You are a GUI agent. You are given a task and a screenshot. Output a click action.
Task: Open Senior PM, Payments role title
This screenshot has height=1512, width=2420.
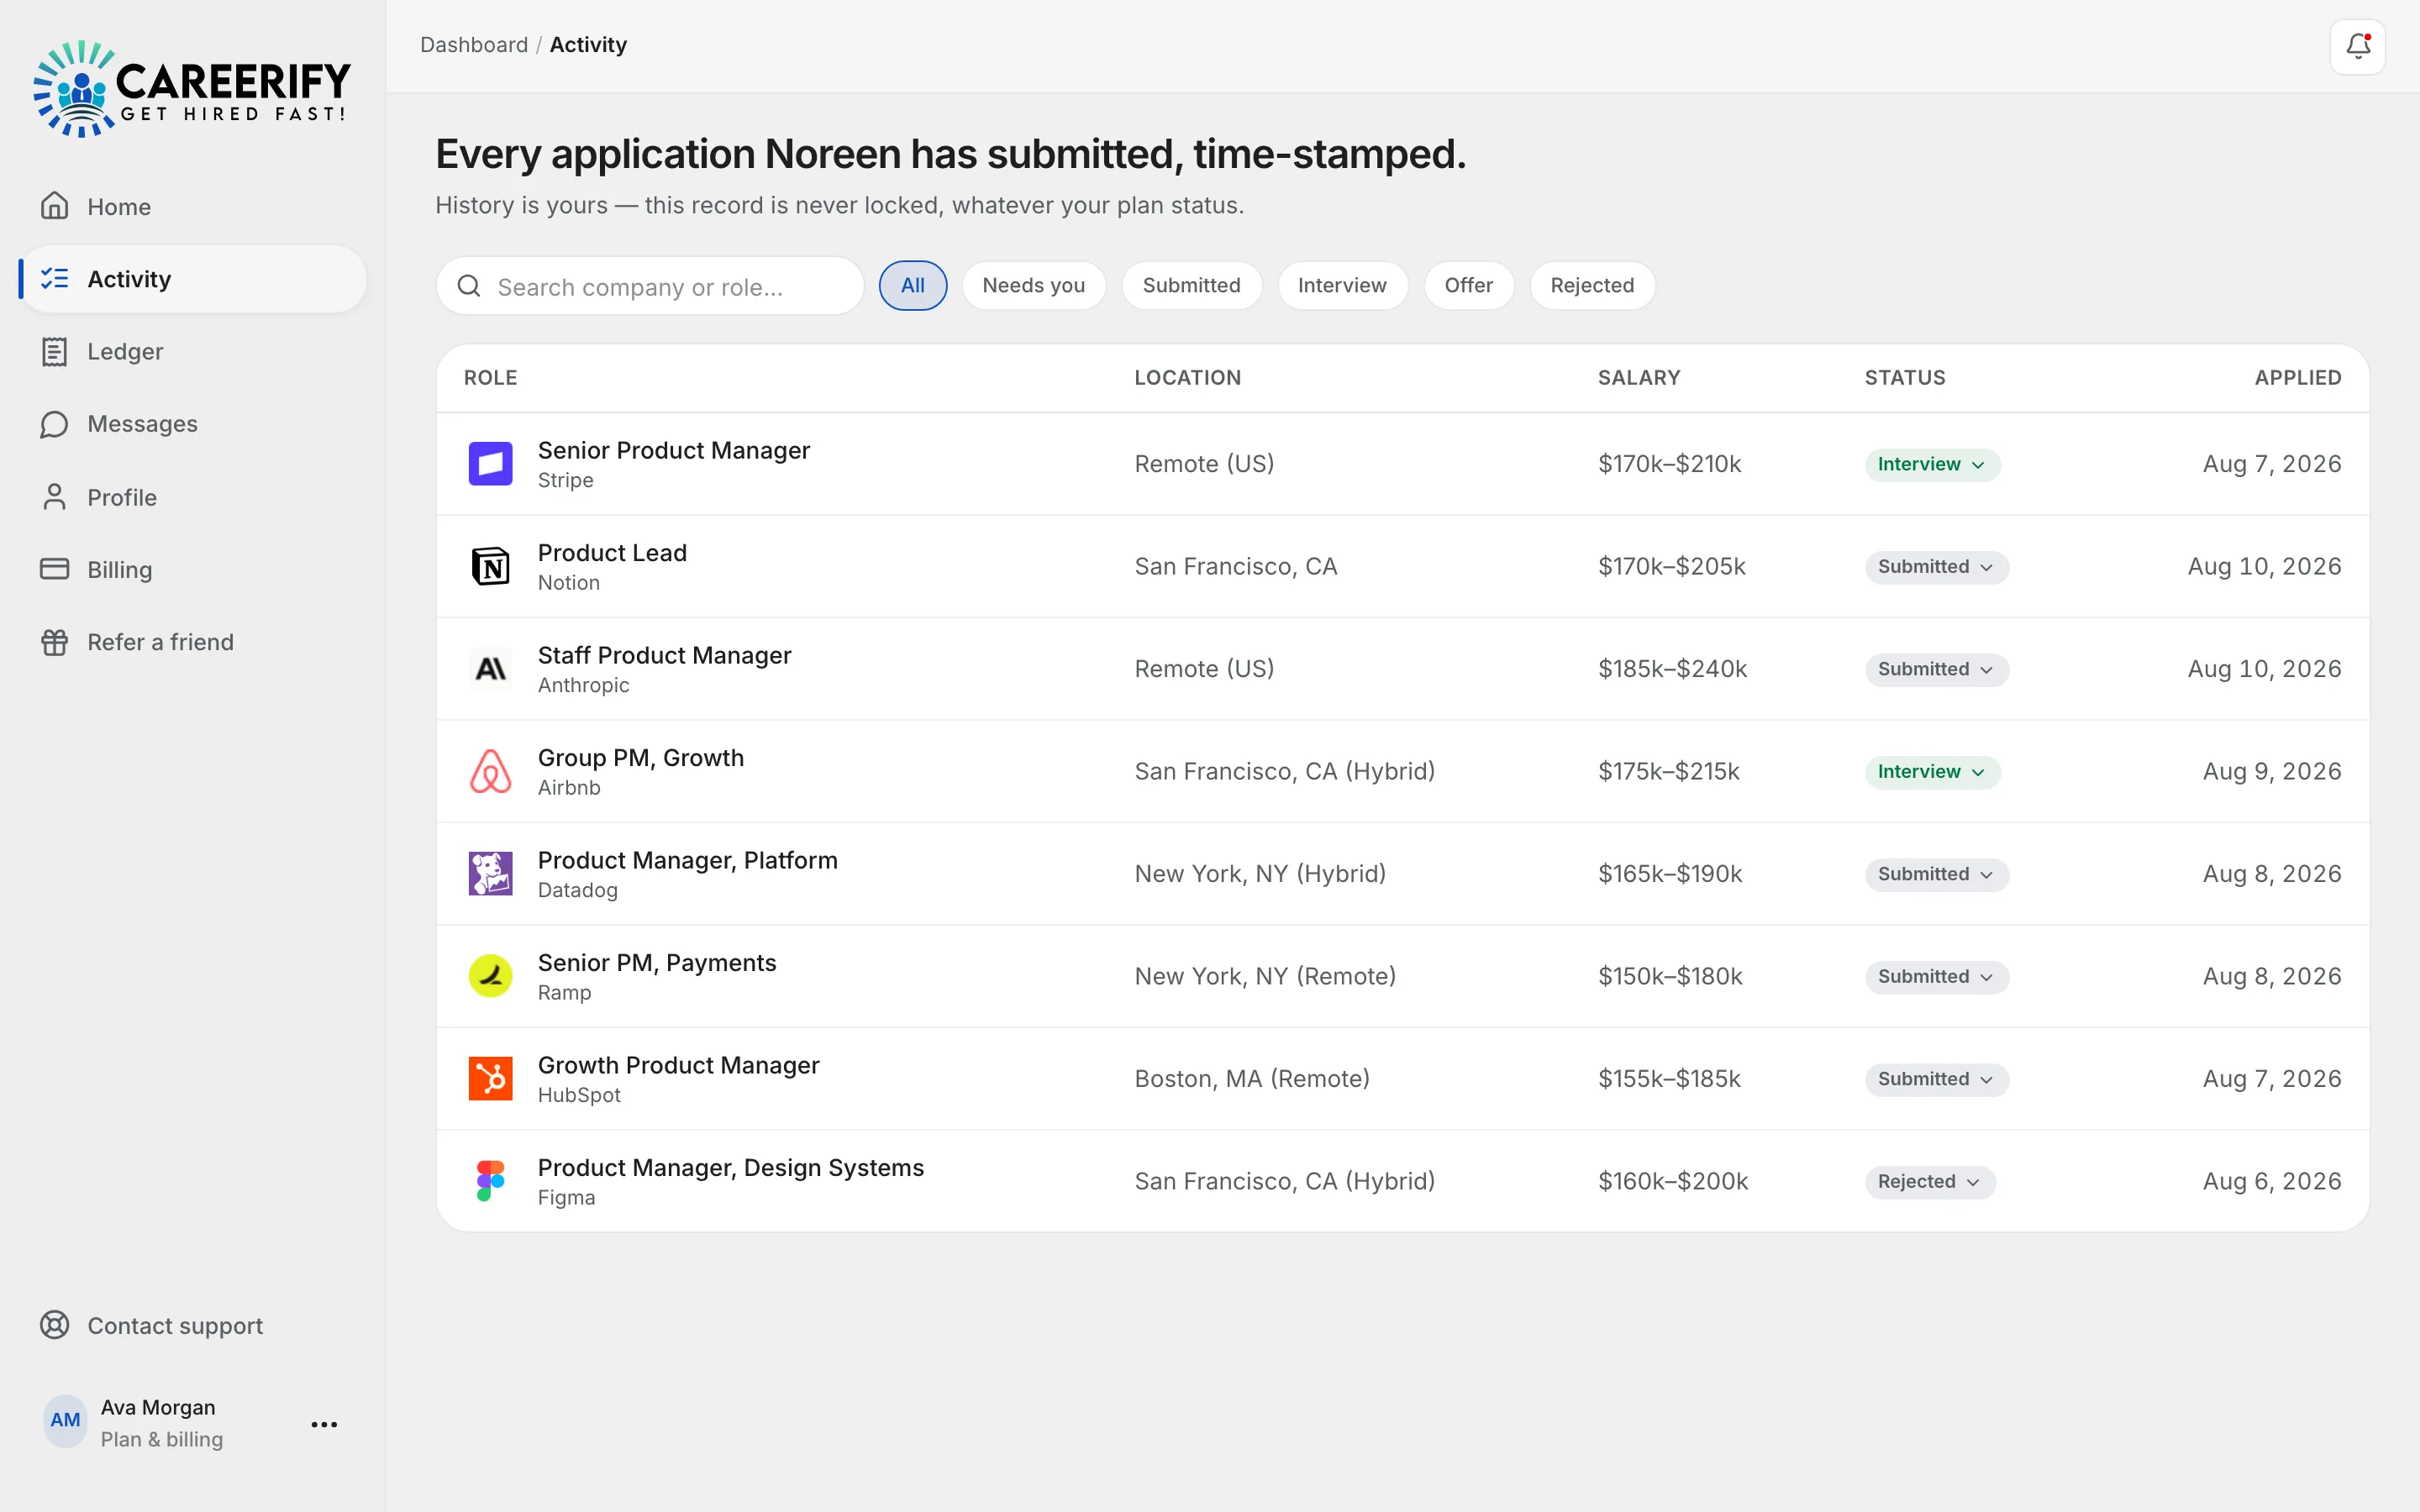pos(657,963)
